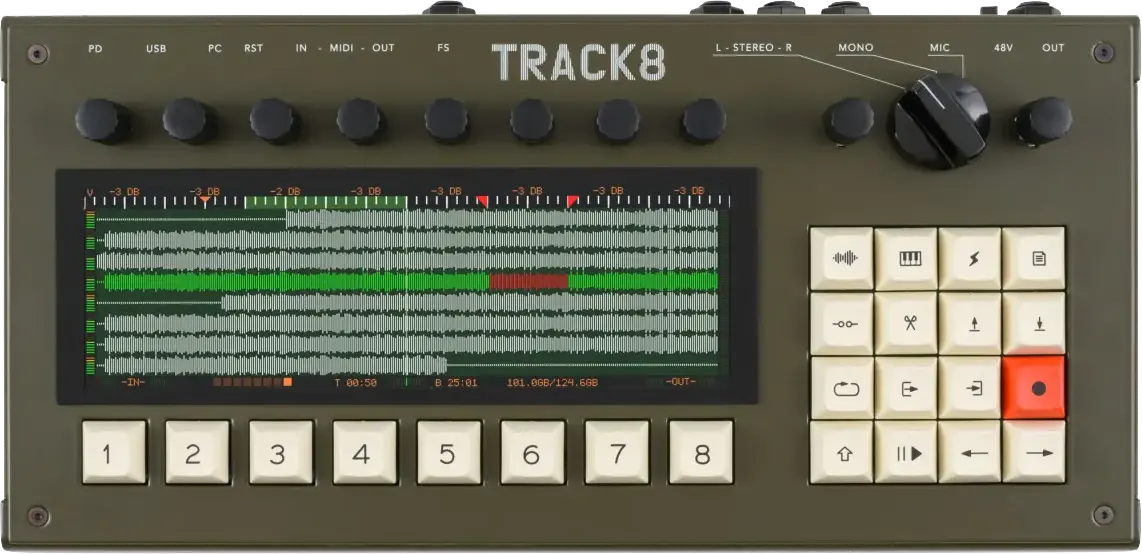
Task: Click the 48V label
Action: click(x=1004, y=48)
